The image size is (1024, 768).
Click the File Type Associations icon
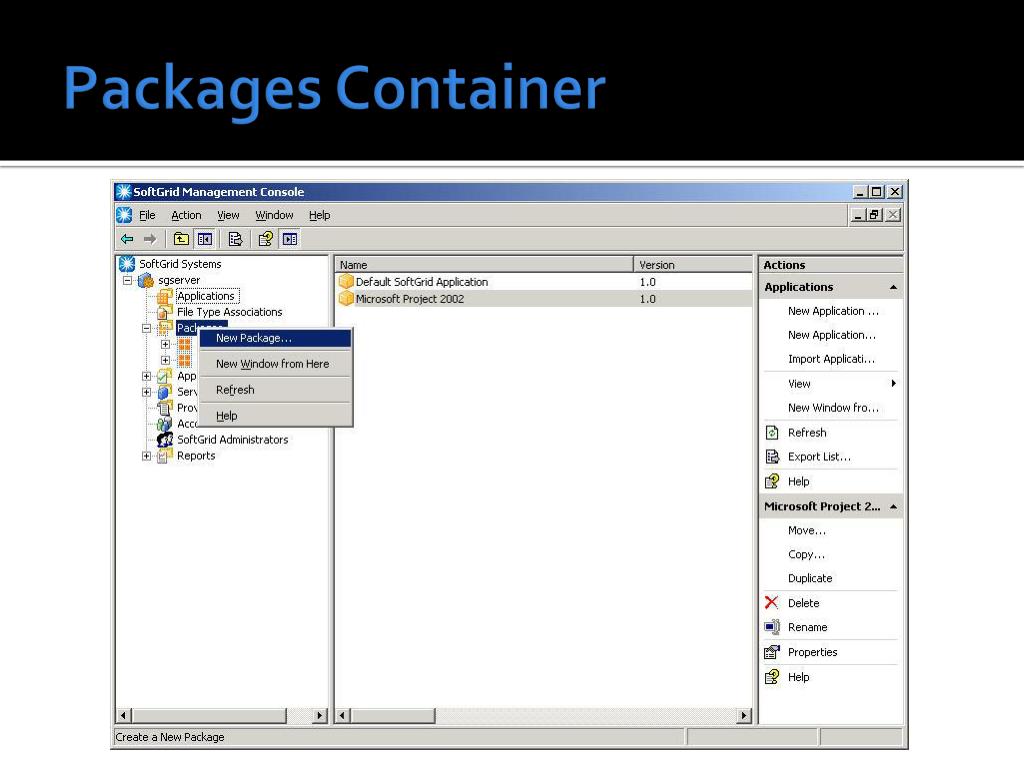tap(165, 312)
